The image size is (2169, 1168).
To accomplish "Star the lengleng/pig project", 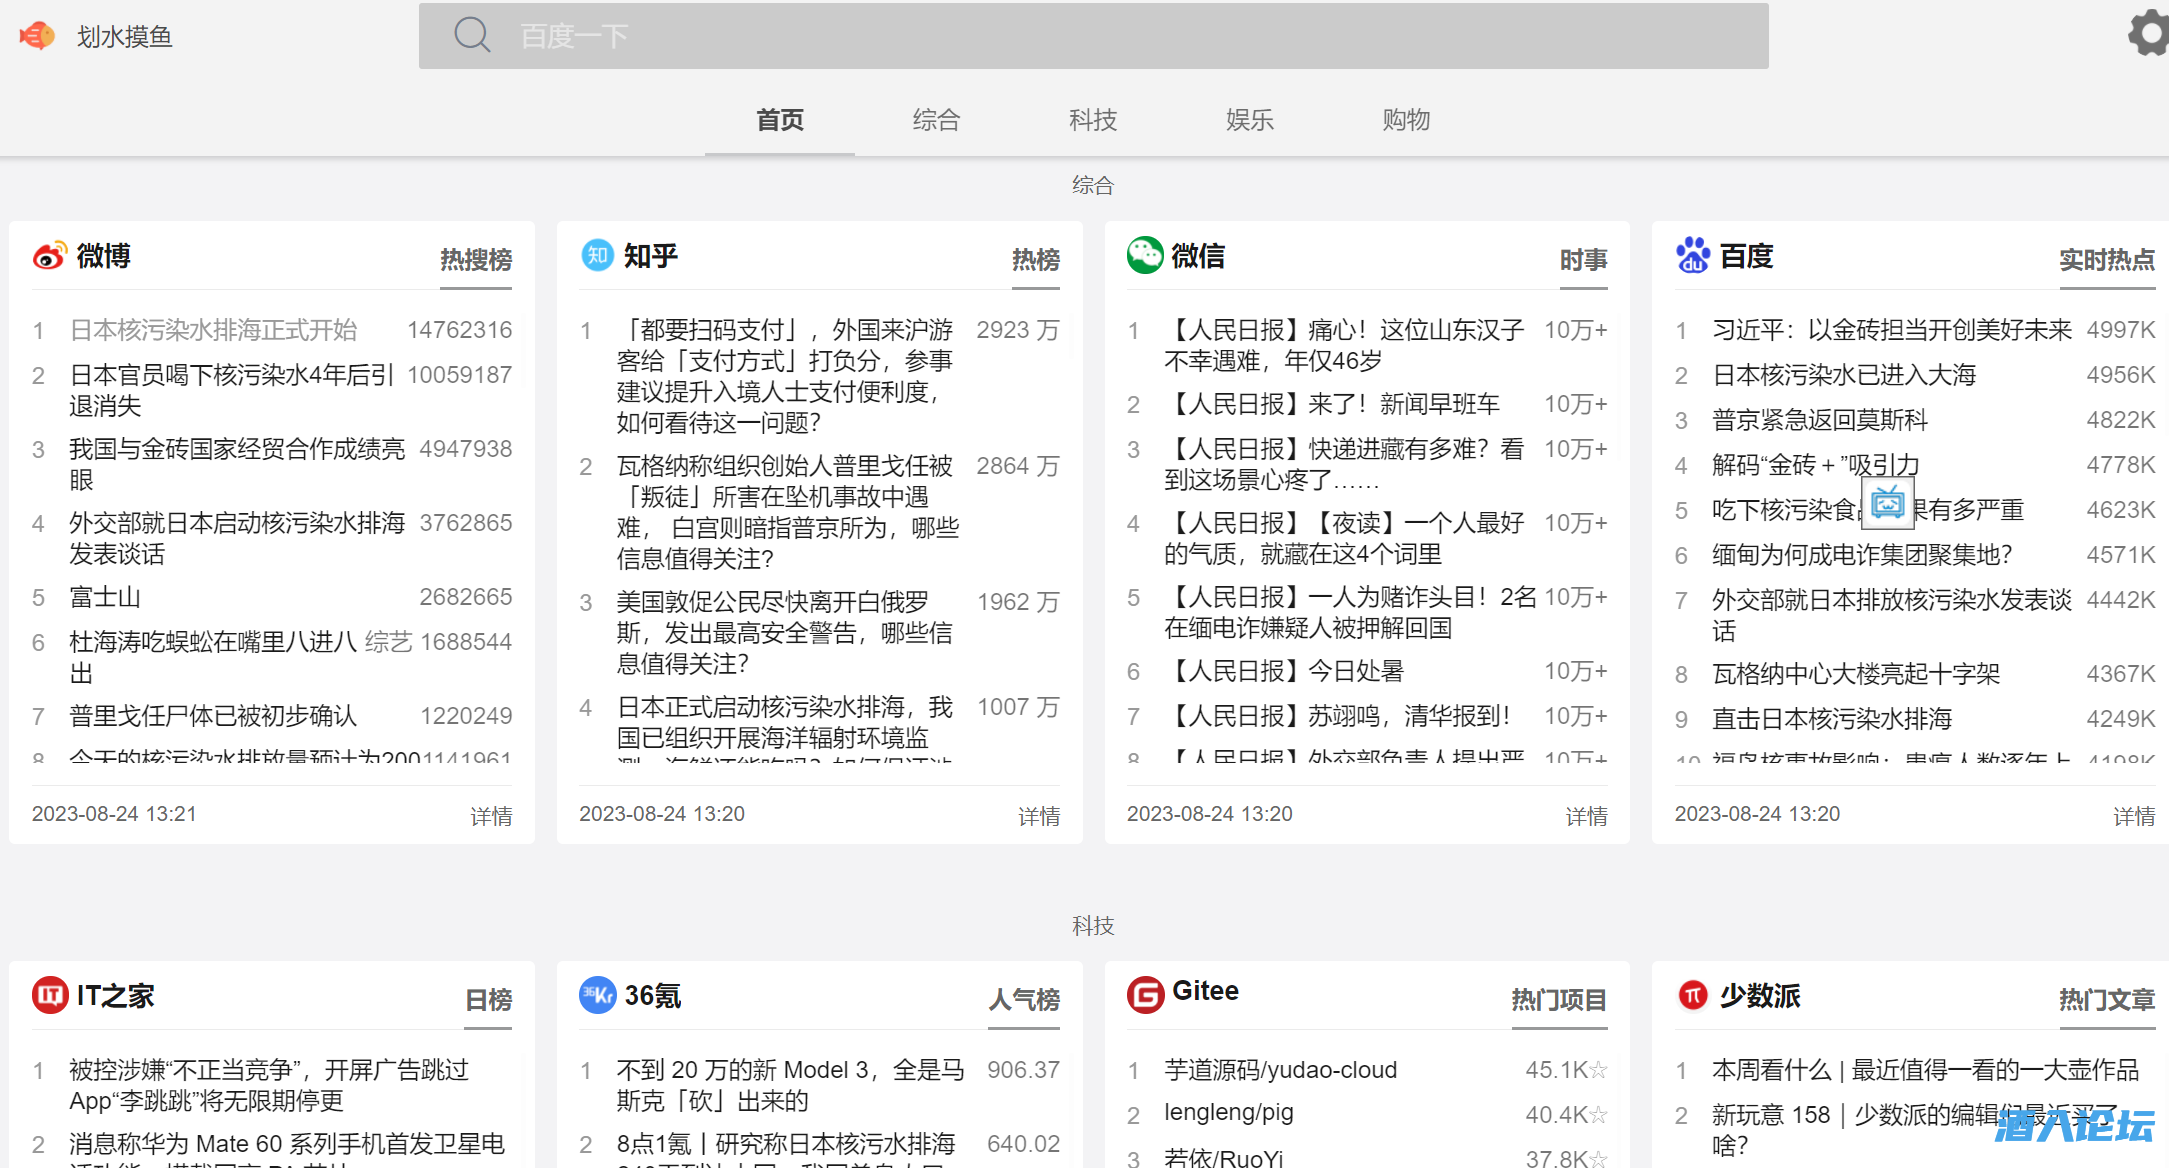I will [1598, 1114].
